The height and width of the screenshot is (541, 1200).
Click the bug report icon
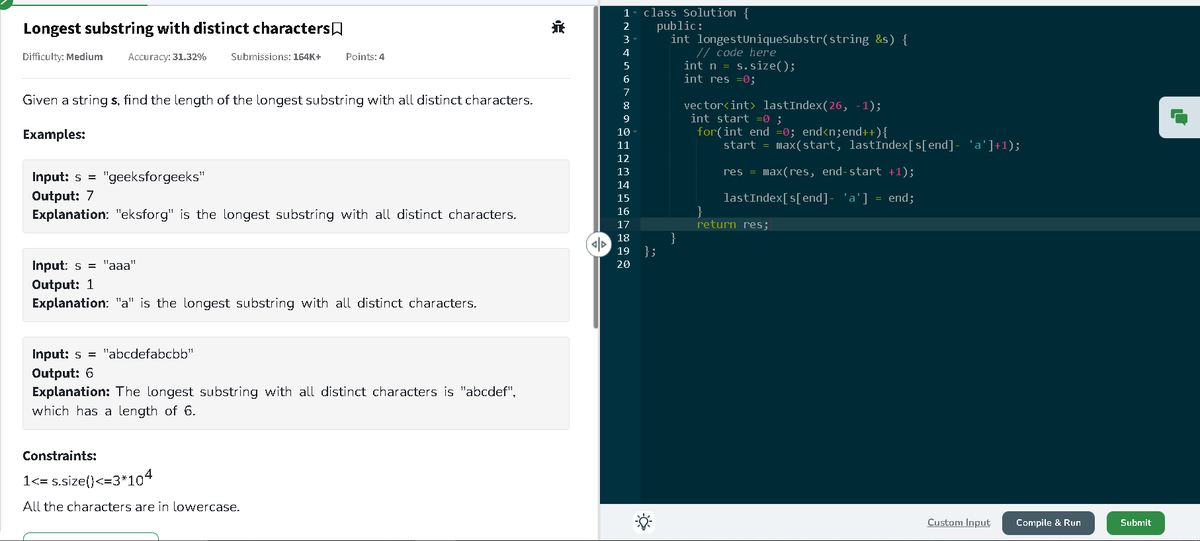point(558,27)
